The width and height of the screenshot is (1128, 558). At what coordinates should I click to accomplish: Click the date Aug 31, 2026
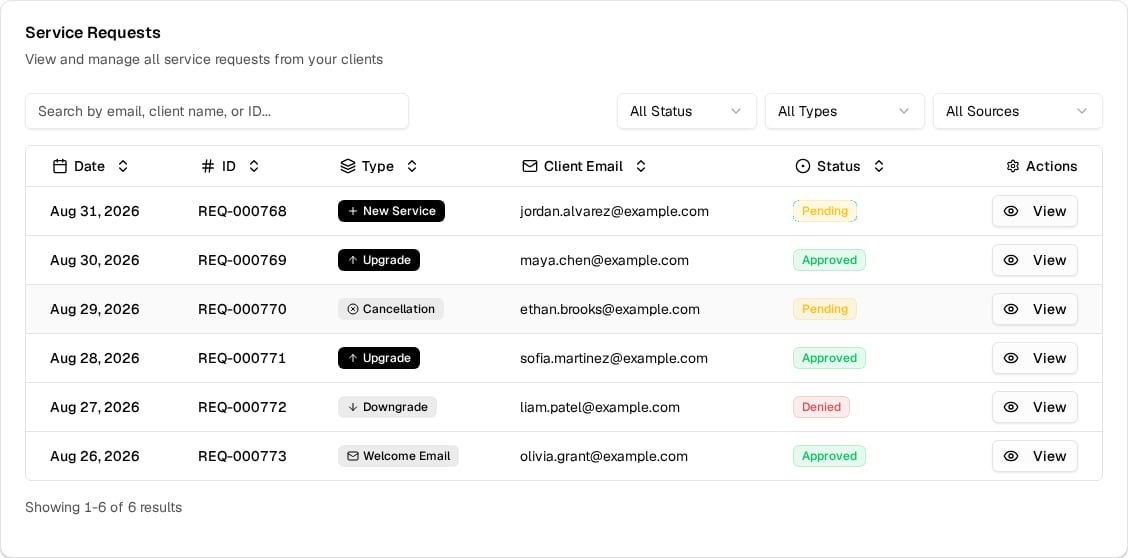94,211
